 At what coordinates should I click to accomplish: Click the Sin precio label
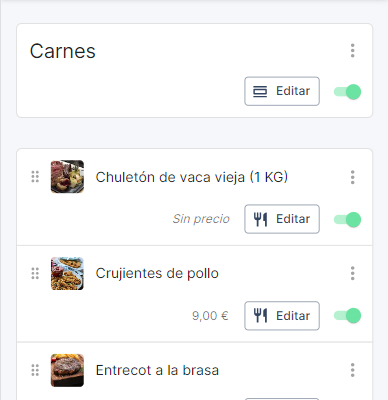click(x=201, y=219)
